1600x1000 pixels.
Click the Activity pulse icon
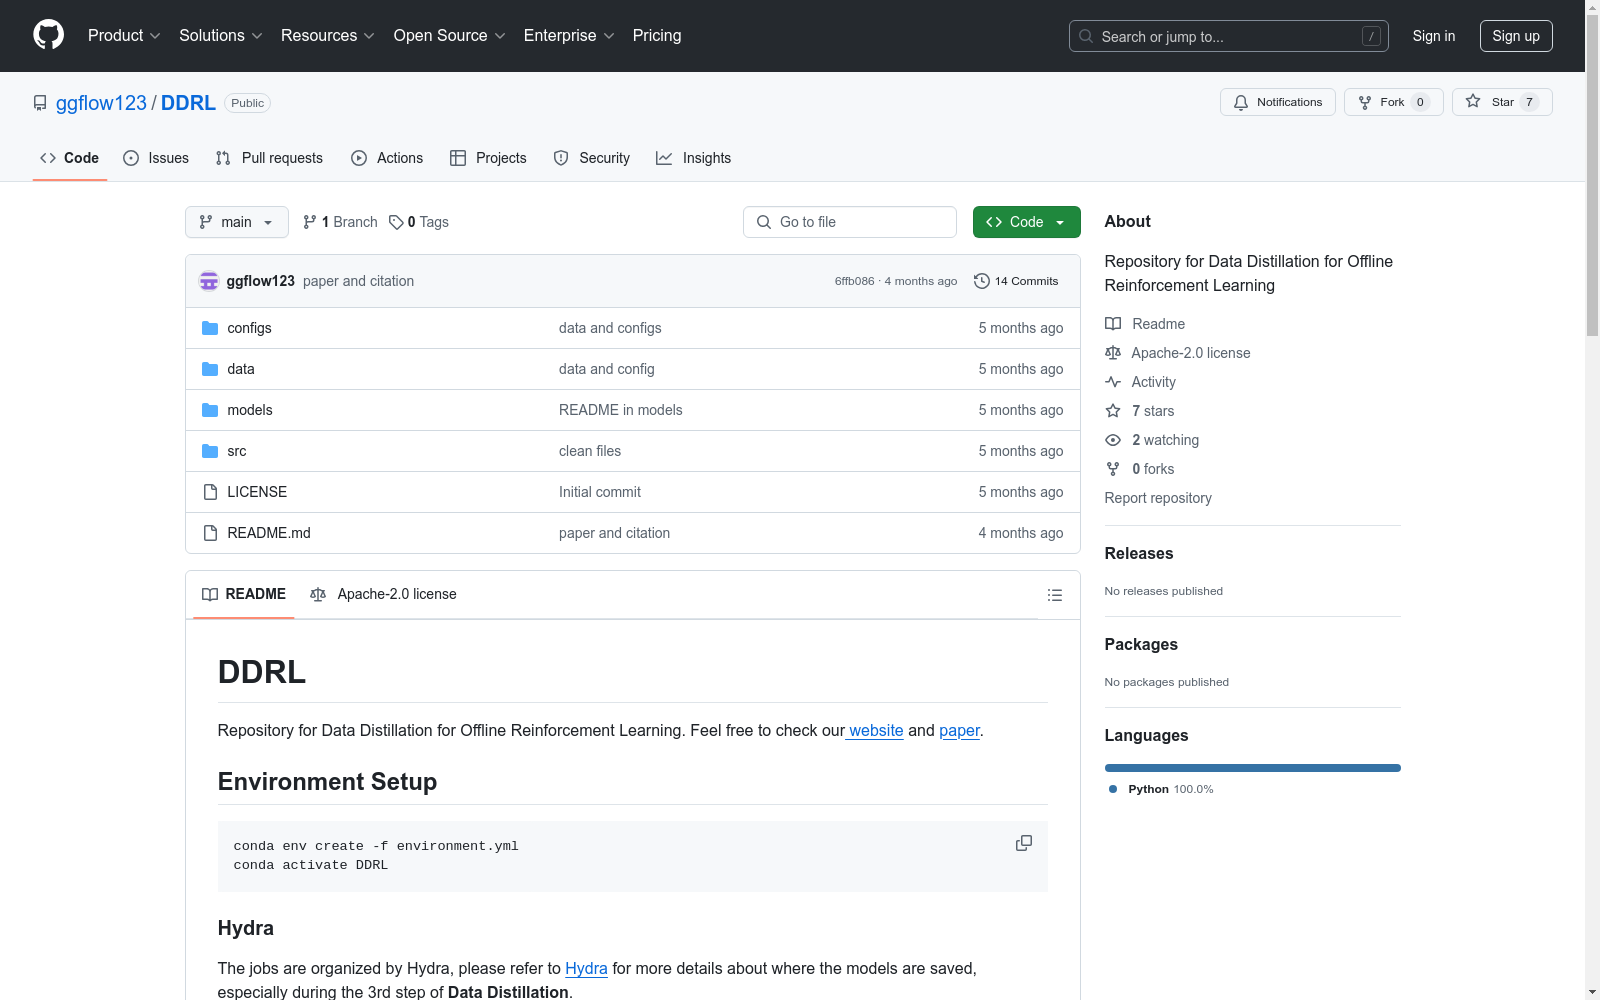tap(1113, 382)
